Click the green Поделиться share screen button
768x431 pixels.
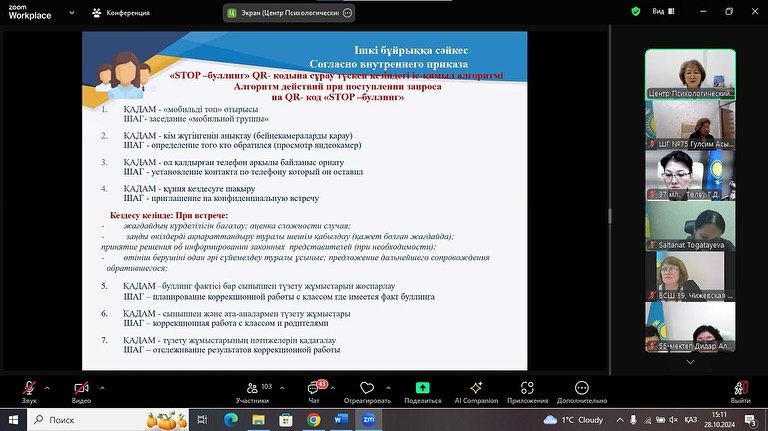click(x=422, y=388)
